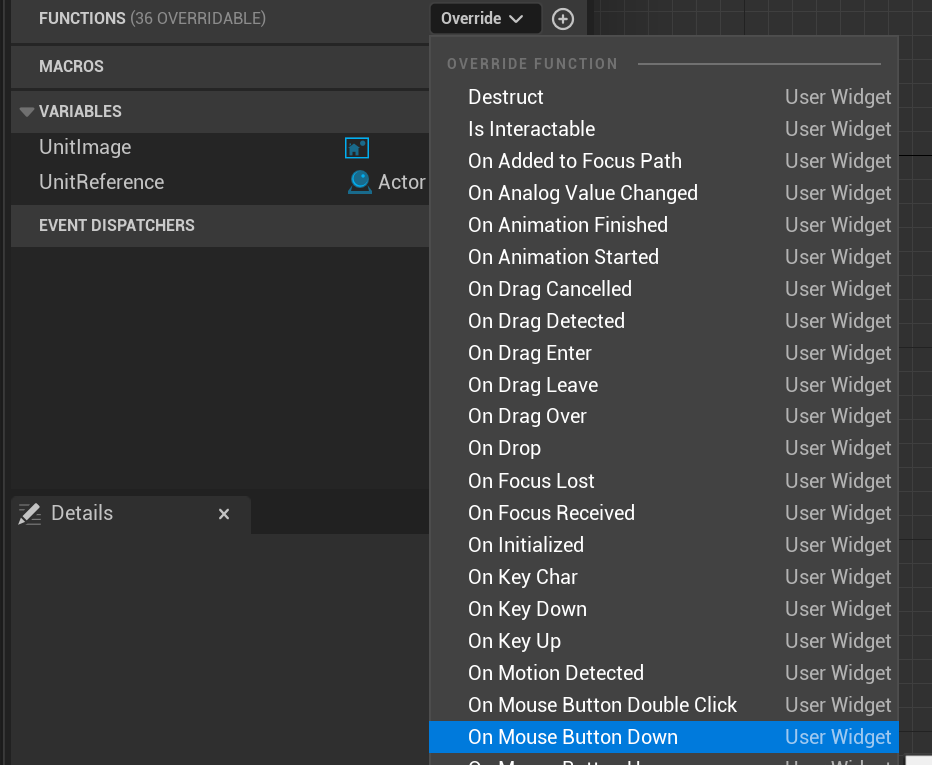The image size is (932, 765).
Task: Choose On Drop override function
Action: pos(504,448)
